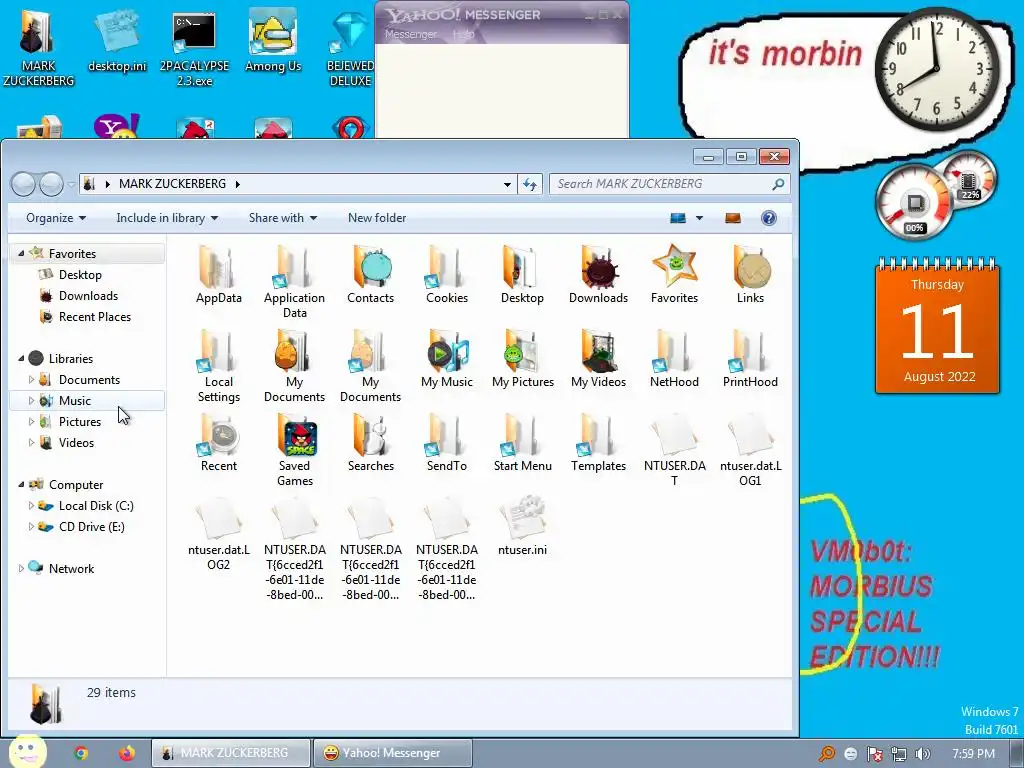Click MARK ZUCKERBERG in the address bar
Image resolution: width=1024 pixels, height=768 pixels.
point(172,184)
